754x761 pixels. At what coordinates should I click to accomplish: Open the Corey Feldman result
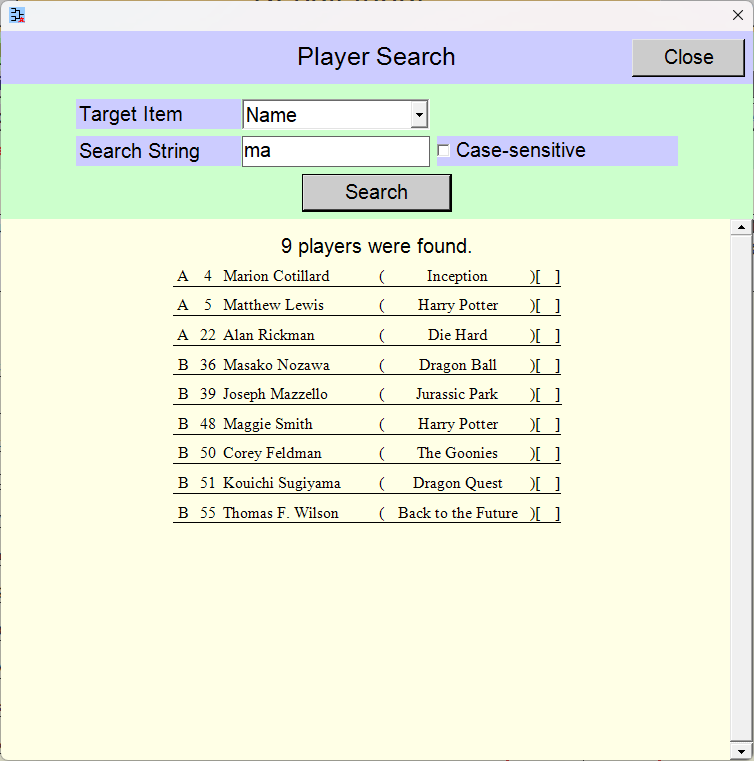pyautogui.click(x=367, y=453)
